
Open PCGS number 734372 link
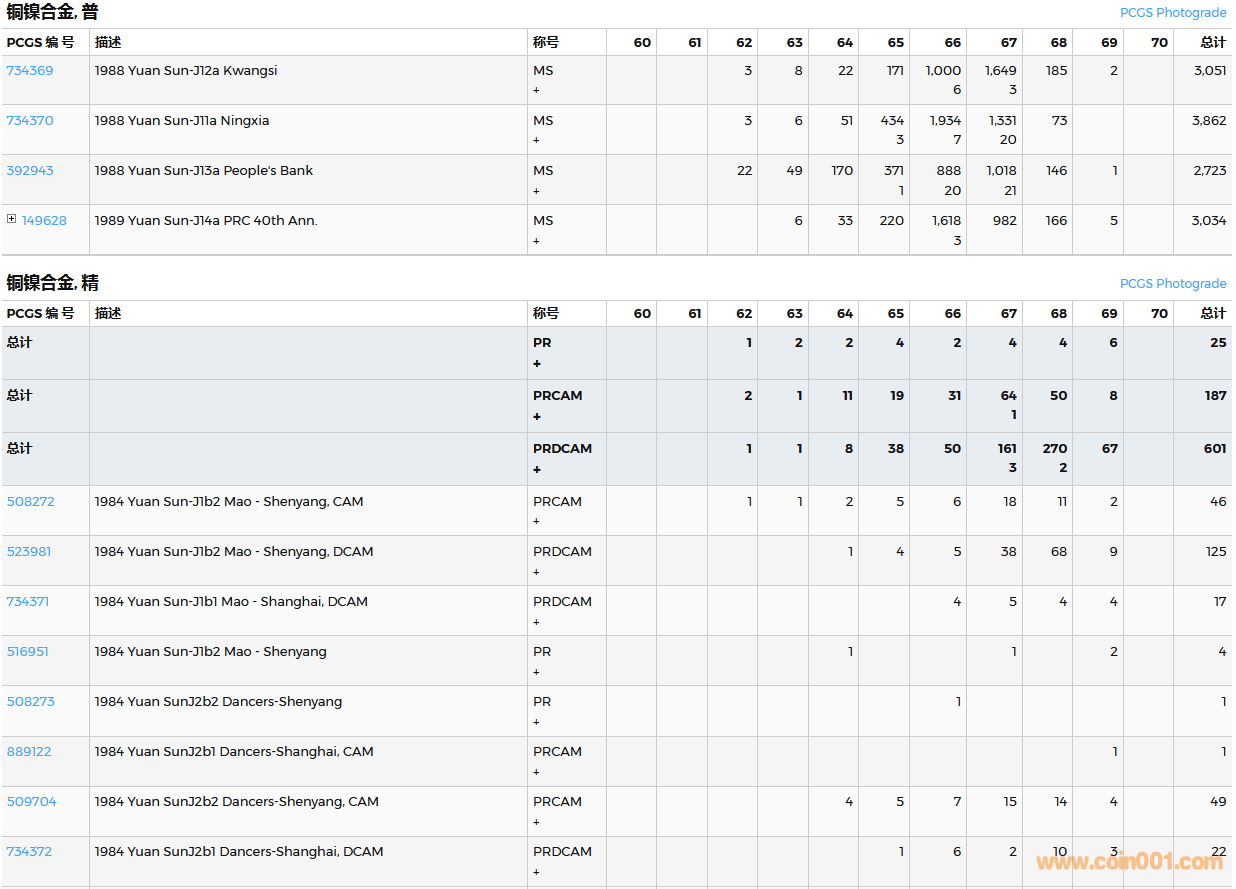point(29,852)
